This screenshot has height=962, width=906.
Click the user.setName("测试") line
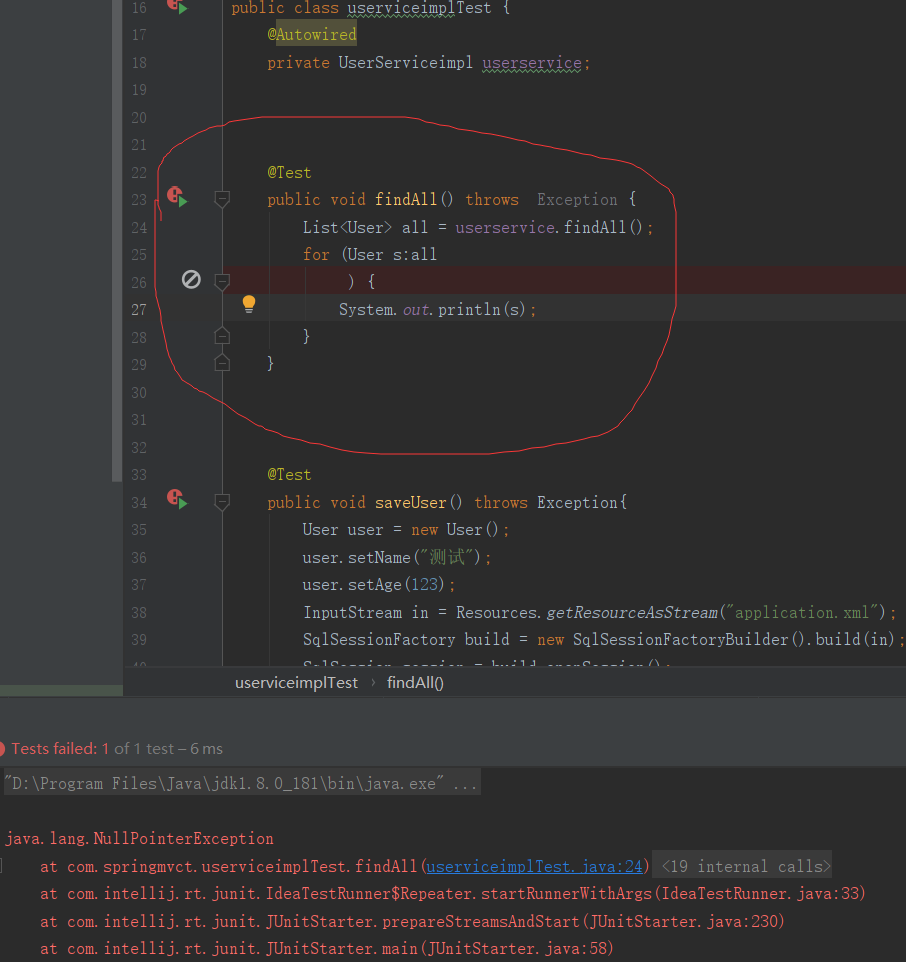(x=396, y=558)
